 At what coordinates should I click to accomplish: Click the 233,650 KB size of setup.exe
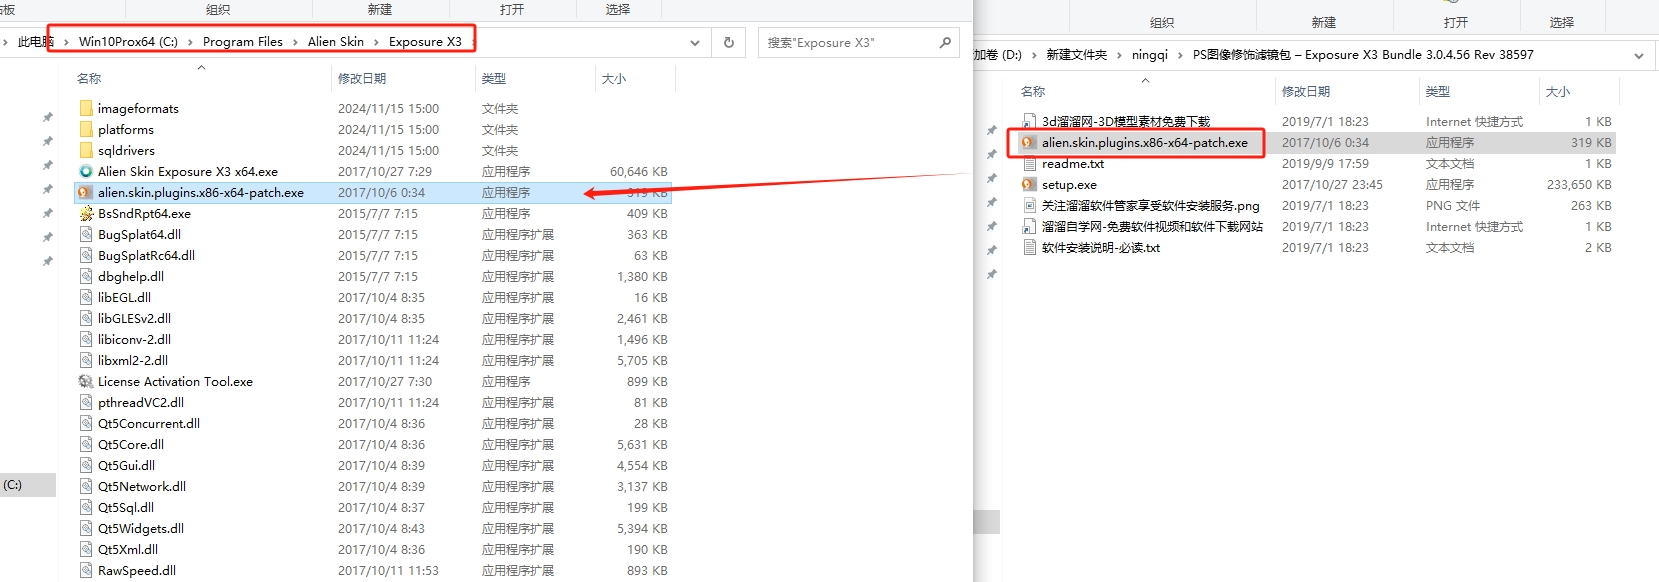click(x=1579, y=184)
